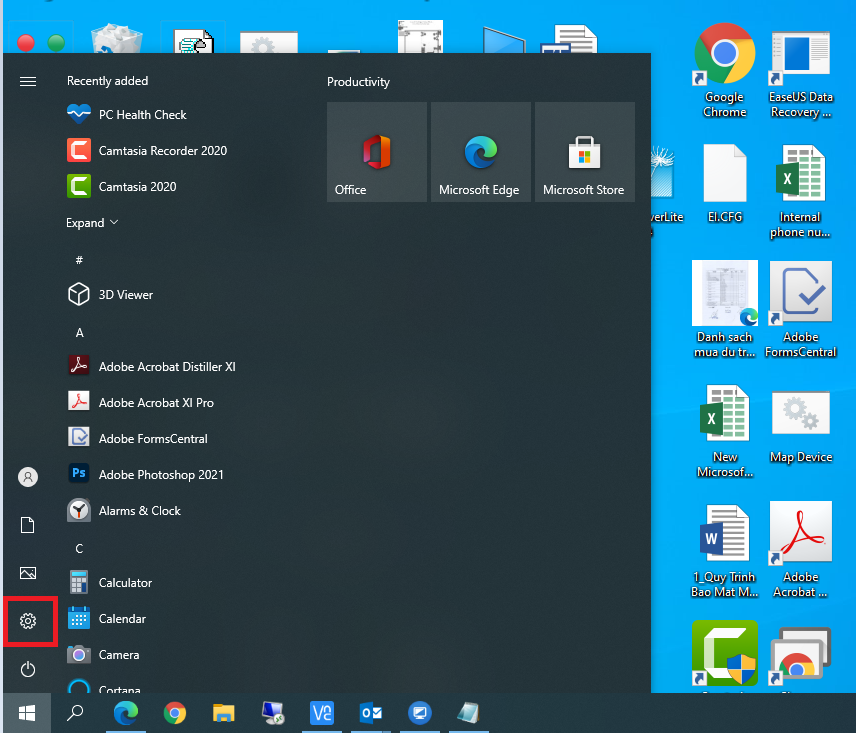The width and height of the screenshot is (856, 733).
Task: Select New Microsoft Excel desktop file
Action: pos(724,431)
